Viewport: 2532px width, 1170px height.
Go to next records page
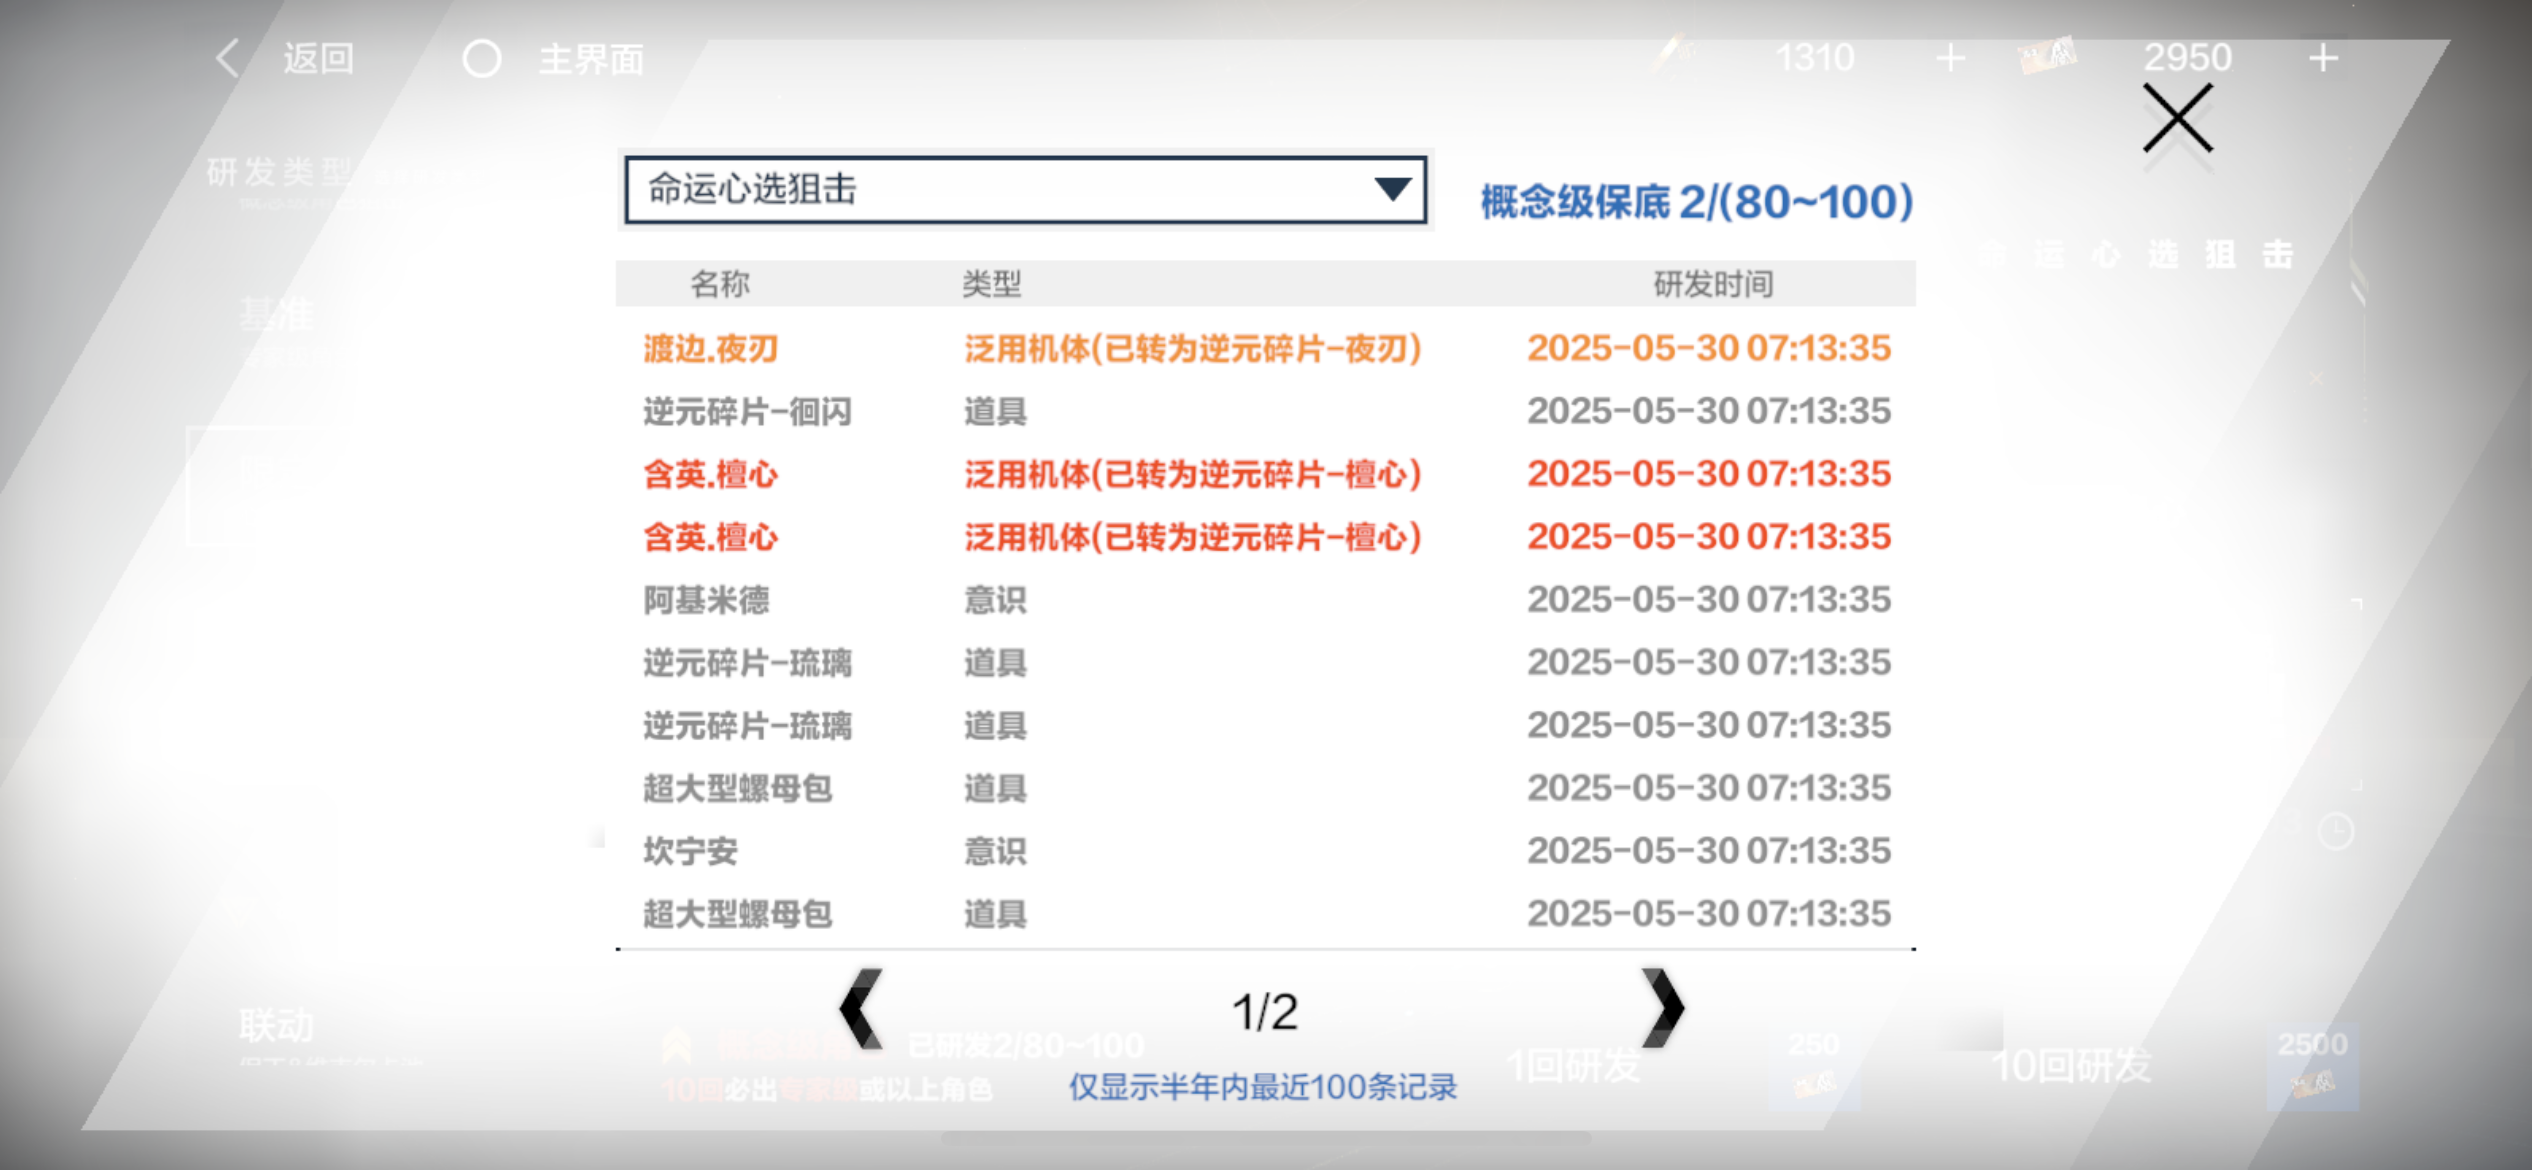click(x=1663, y=1008)
